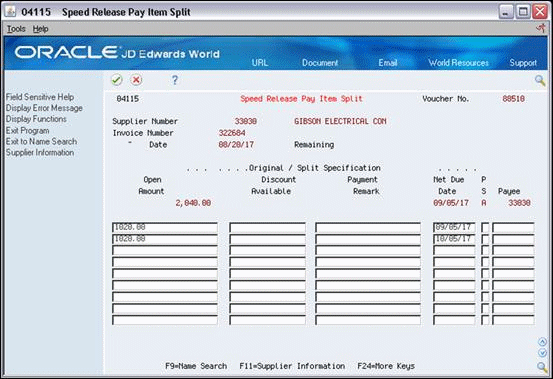Open the Help menu
Screen dimensions: 553x379
(40, 29)
